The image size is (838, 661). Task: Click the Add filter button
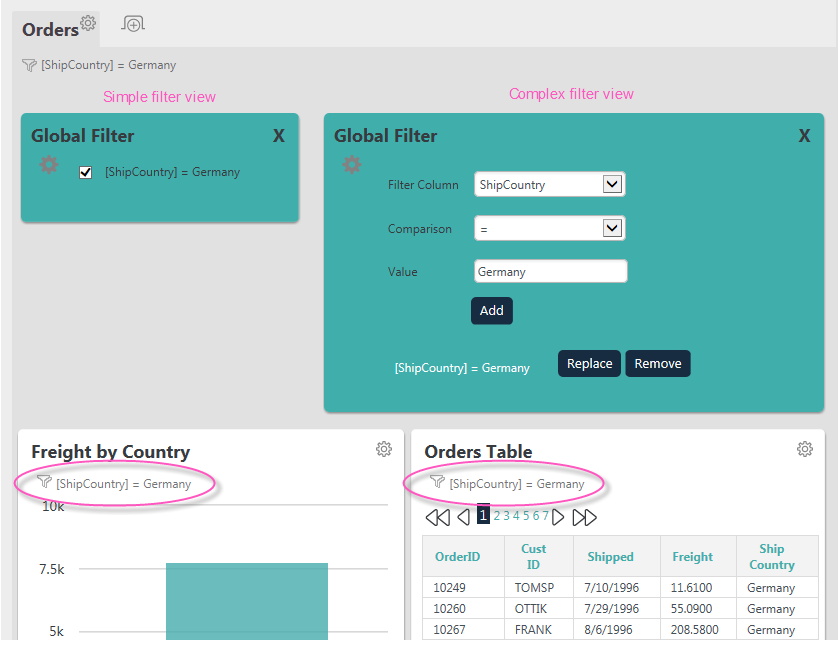(492, 310)
